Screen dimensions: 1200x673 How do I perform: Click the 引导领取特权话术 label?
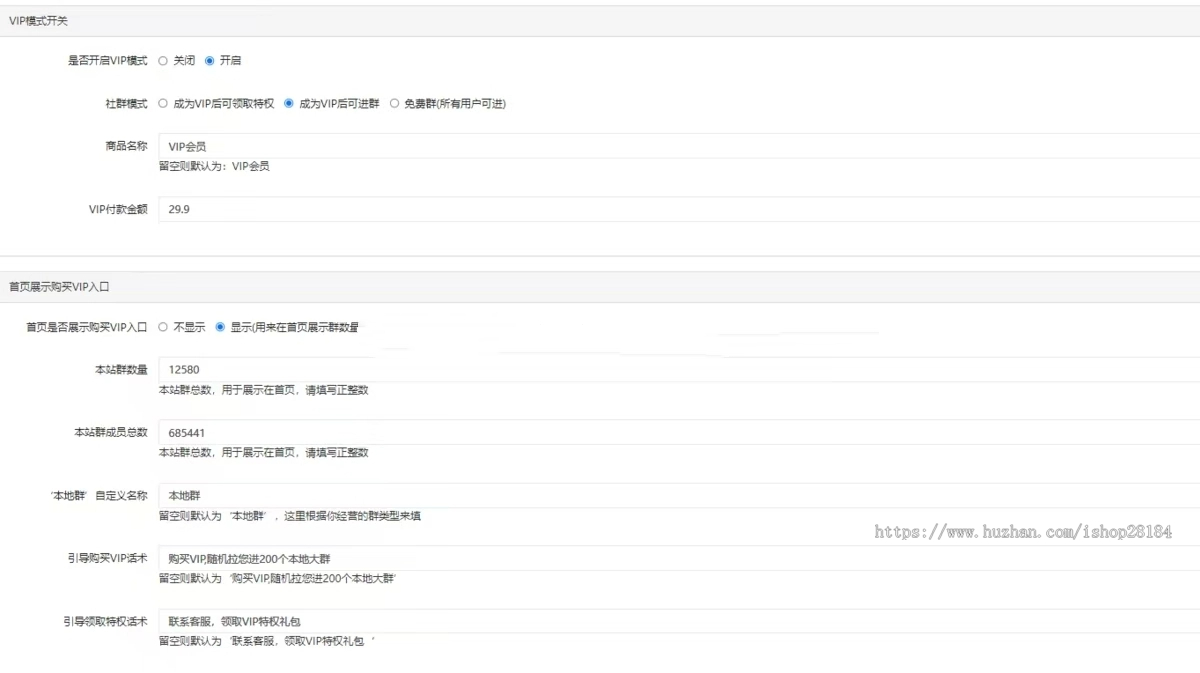[105, 621]
